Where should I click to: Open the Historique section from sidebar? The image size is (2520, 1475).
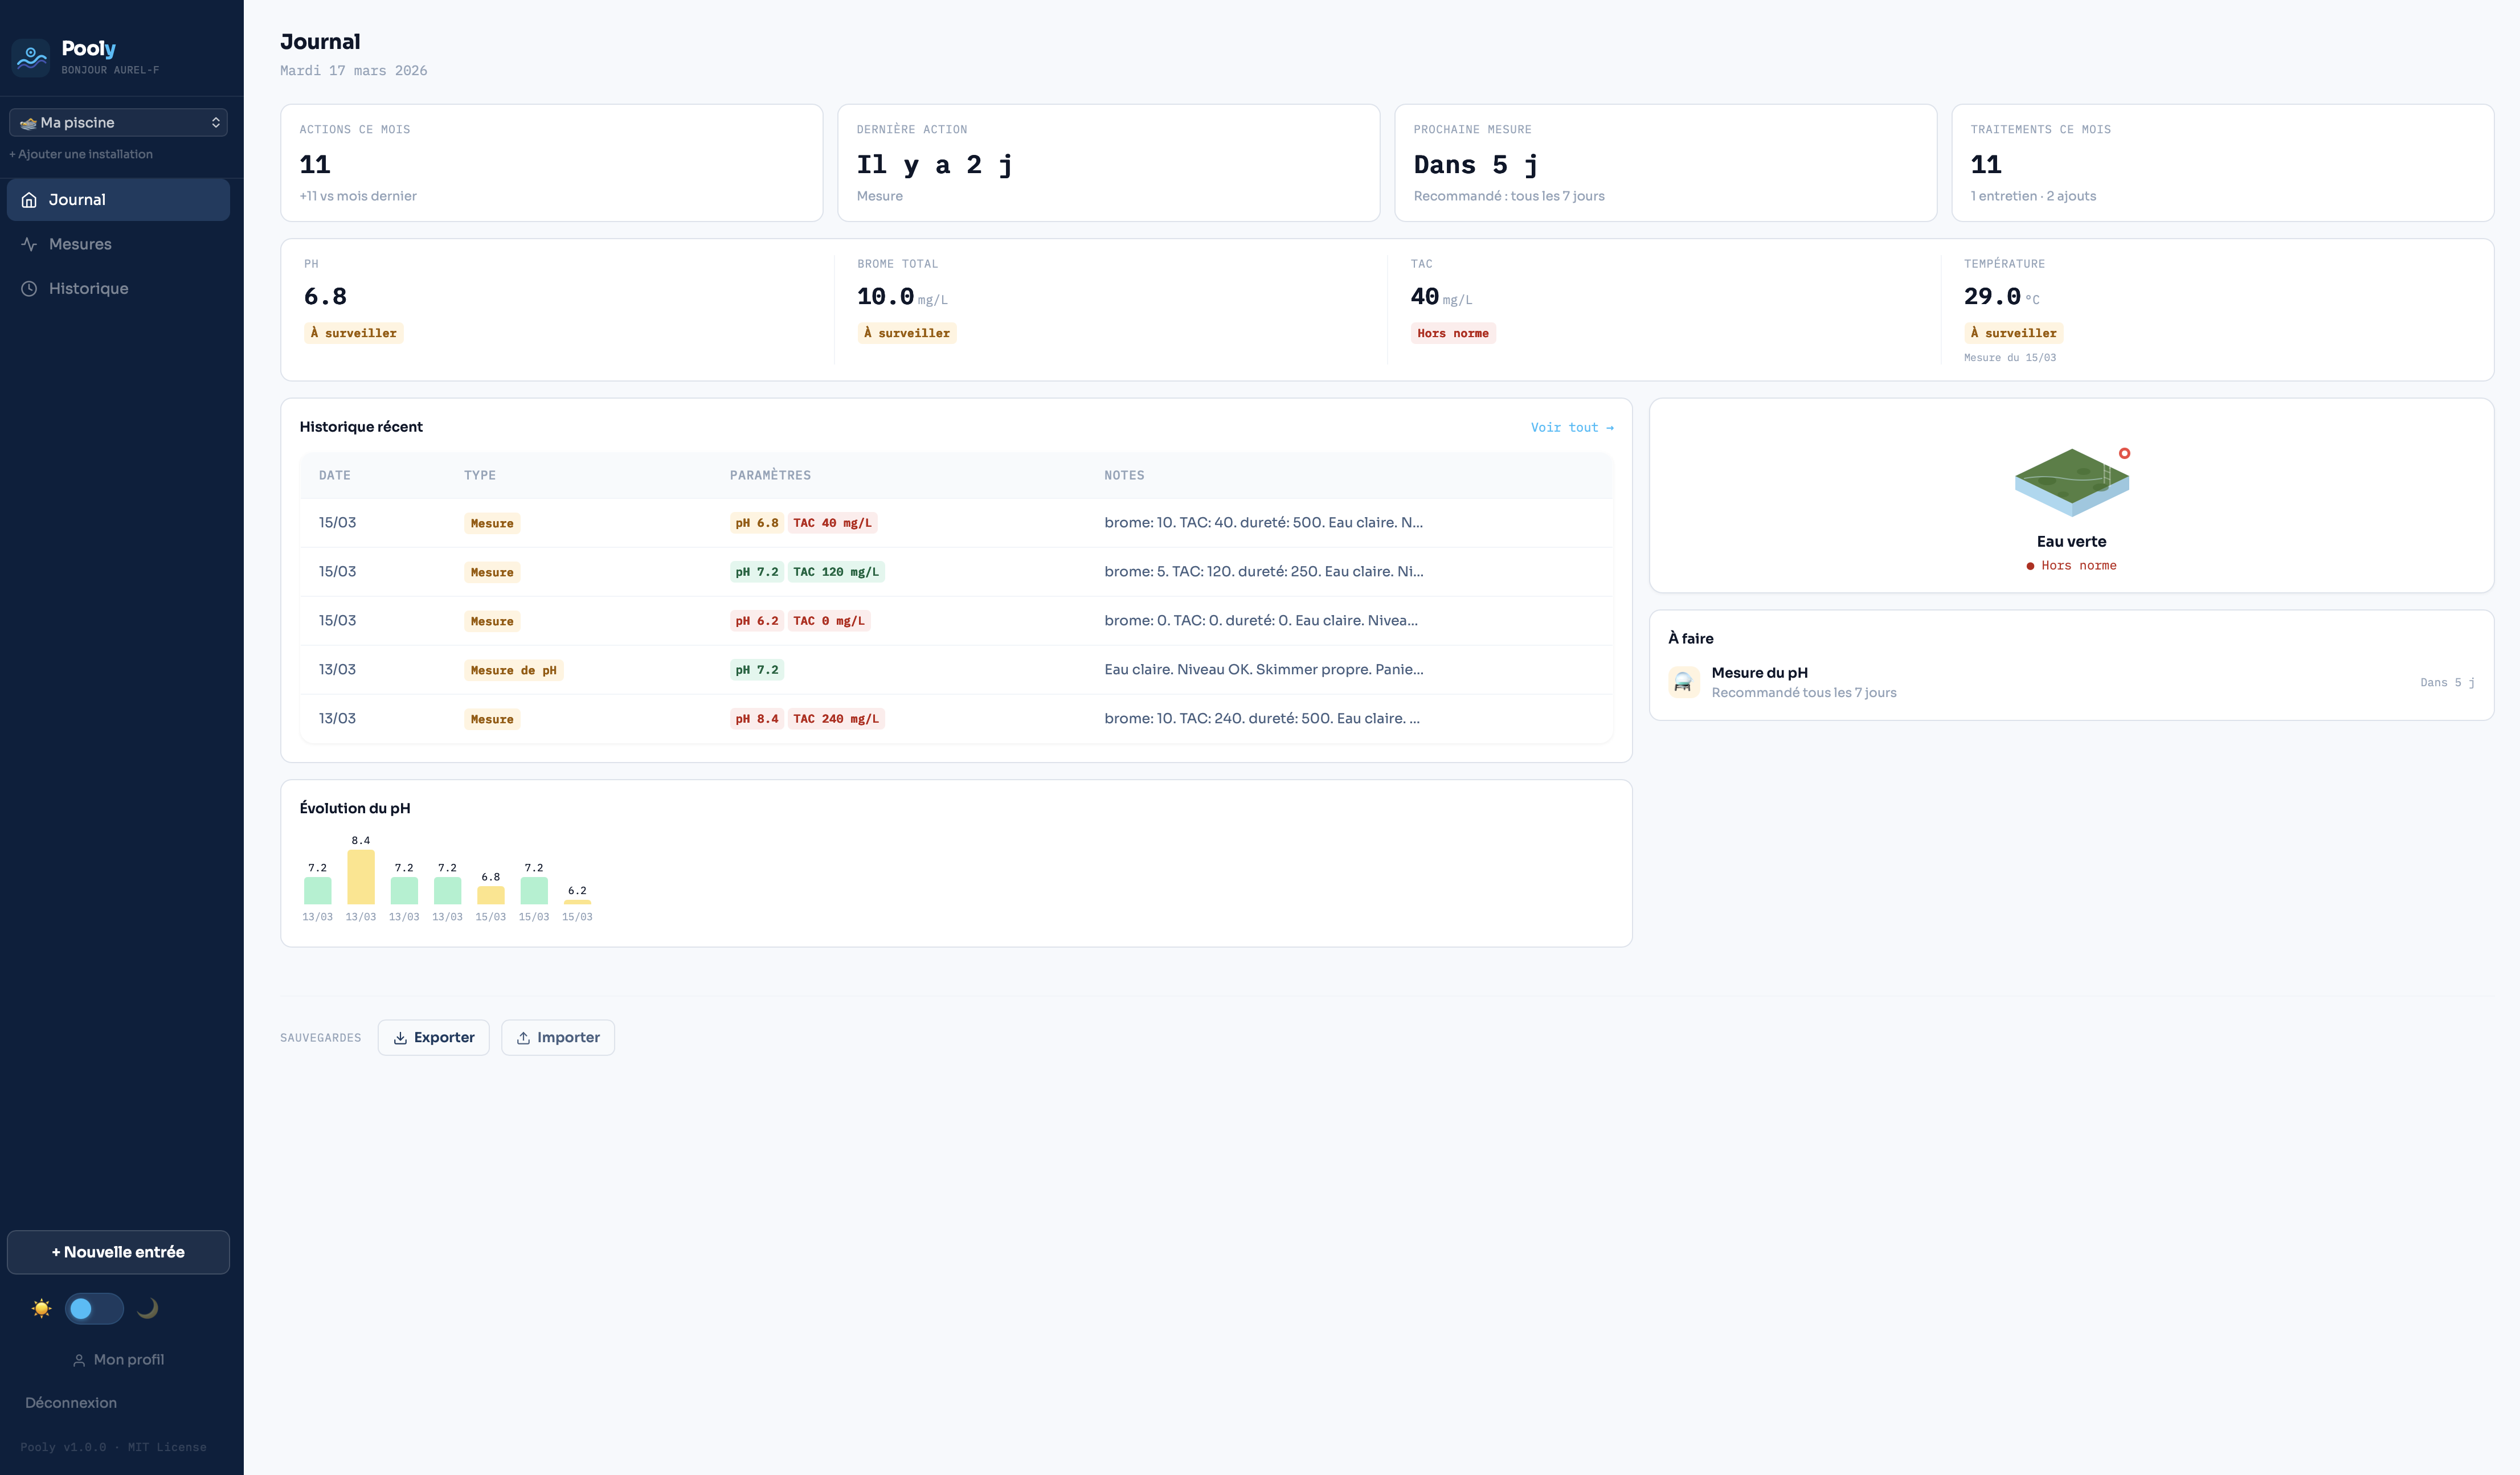pyautogui.click(x=88, y=288)
